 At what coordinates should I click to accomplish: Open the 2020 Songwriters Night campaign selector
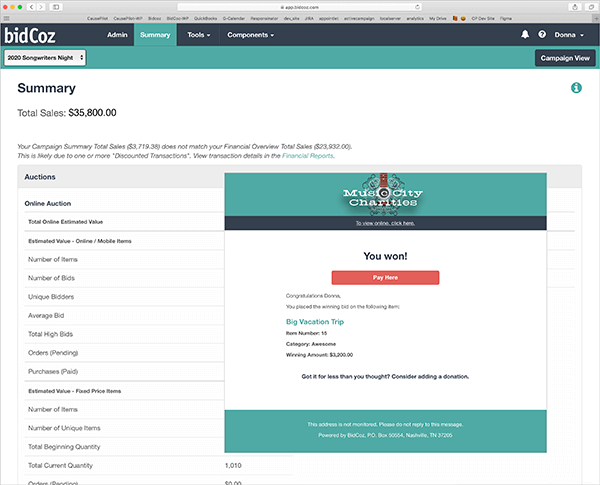45,58
